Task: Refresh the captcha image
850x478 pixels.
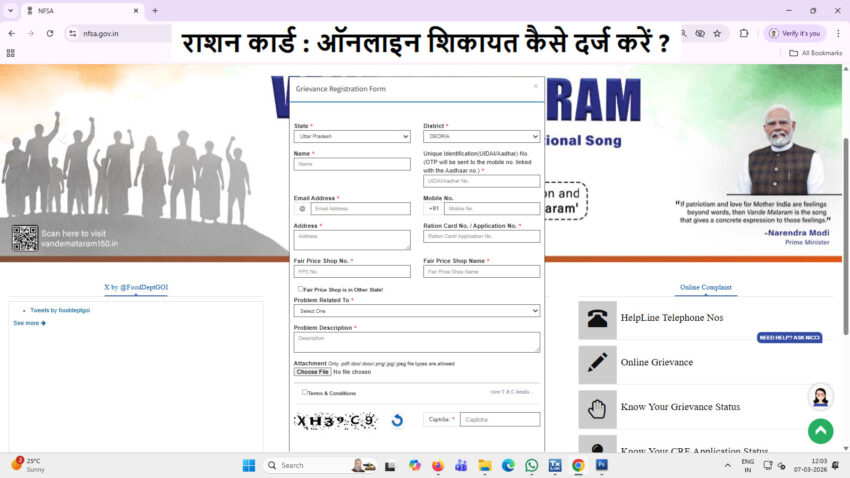Action: pos(397,420)
